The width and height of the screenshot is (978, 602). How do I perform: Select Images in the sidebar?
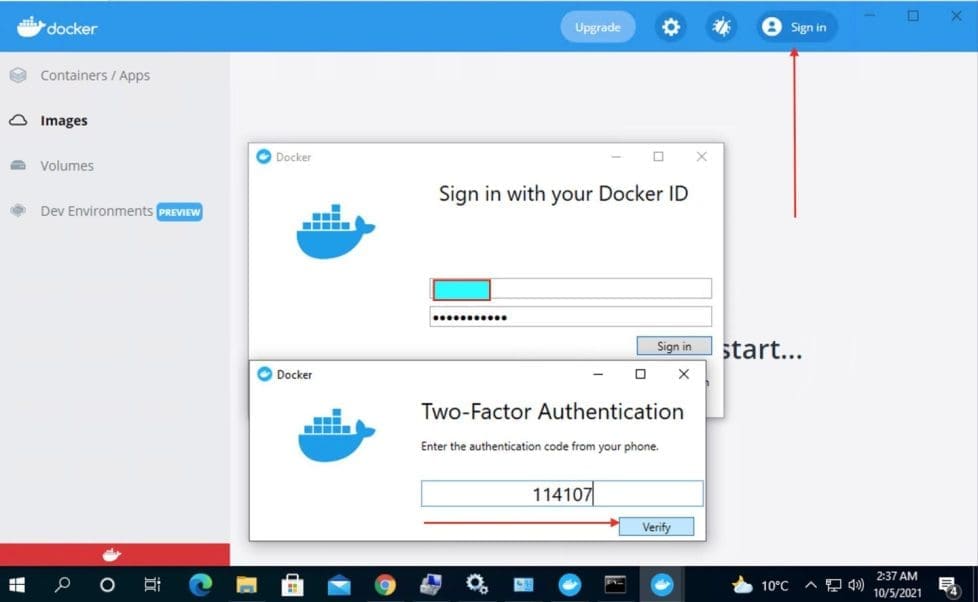pos(63,120)
